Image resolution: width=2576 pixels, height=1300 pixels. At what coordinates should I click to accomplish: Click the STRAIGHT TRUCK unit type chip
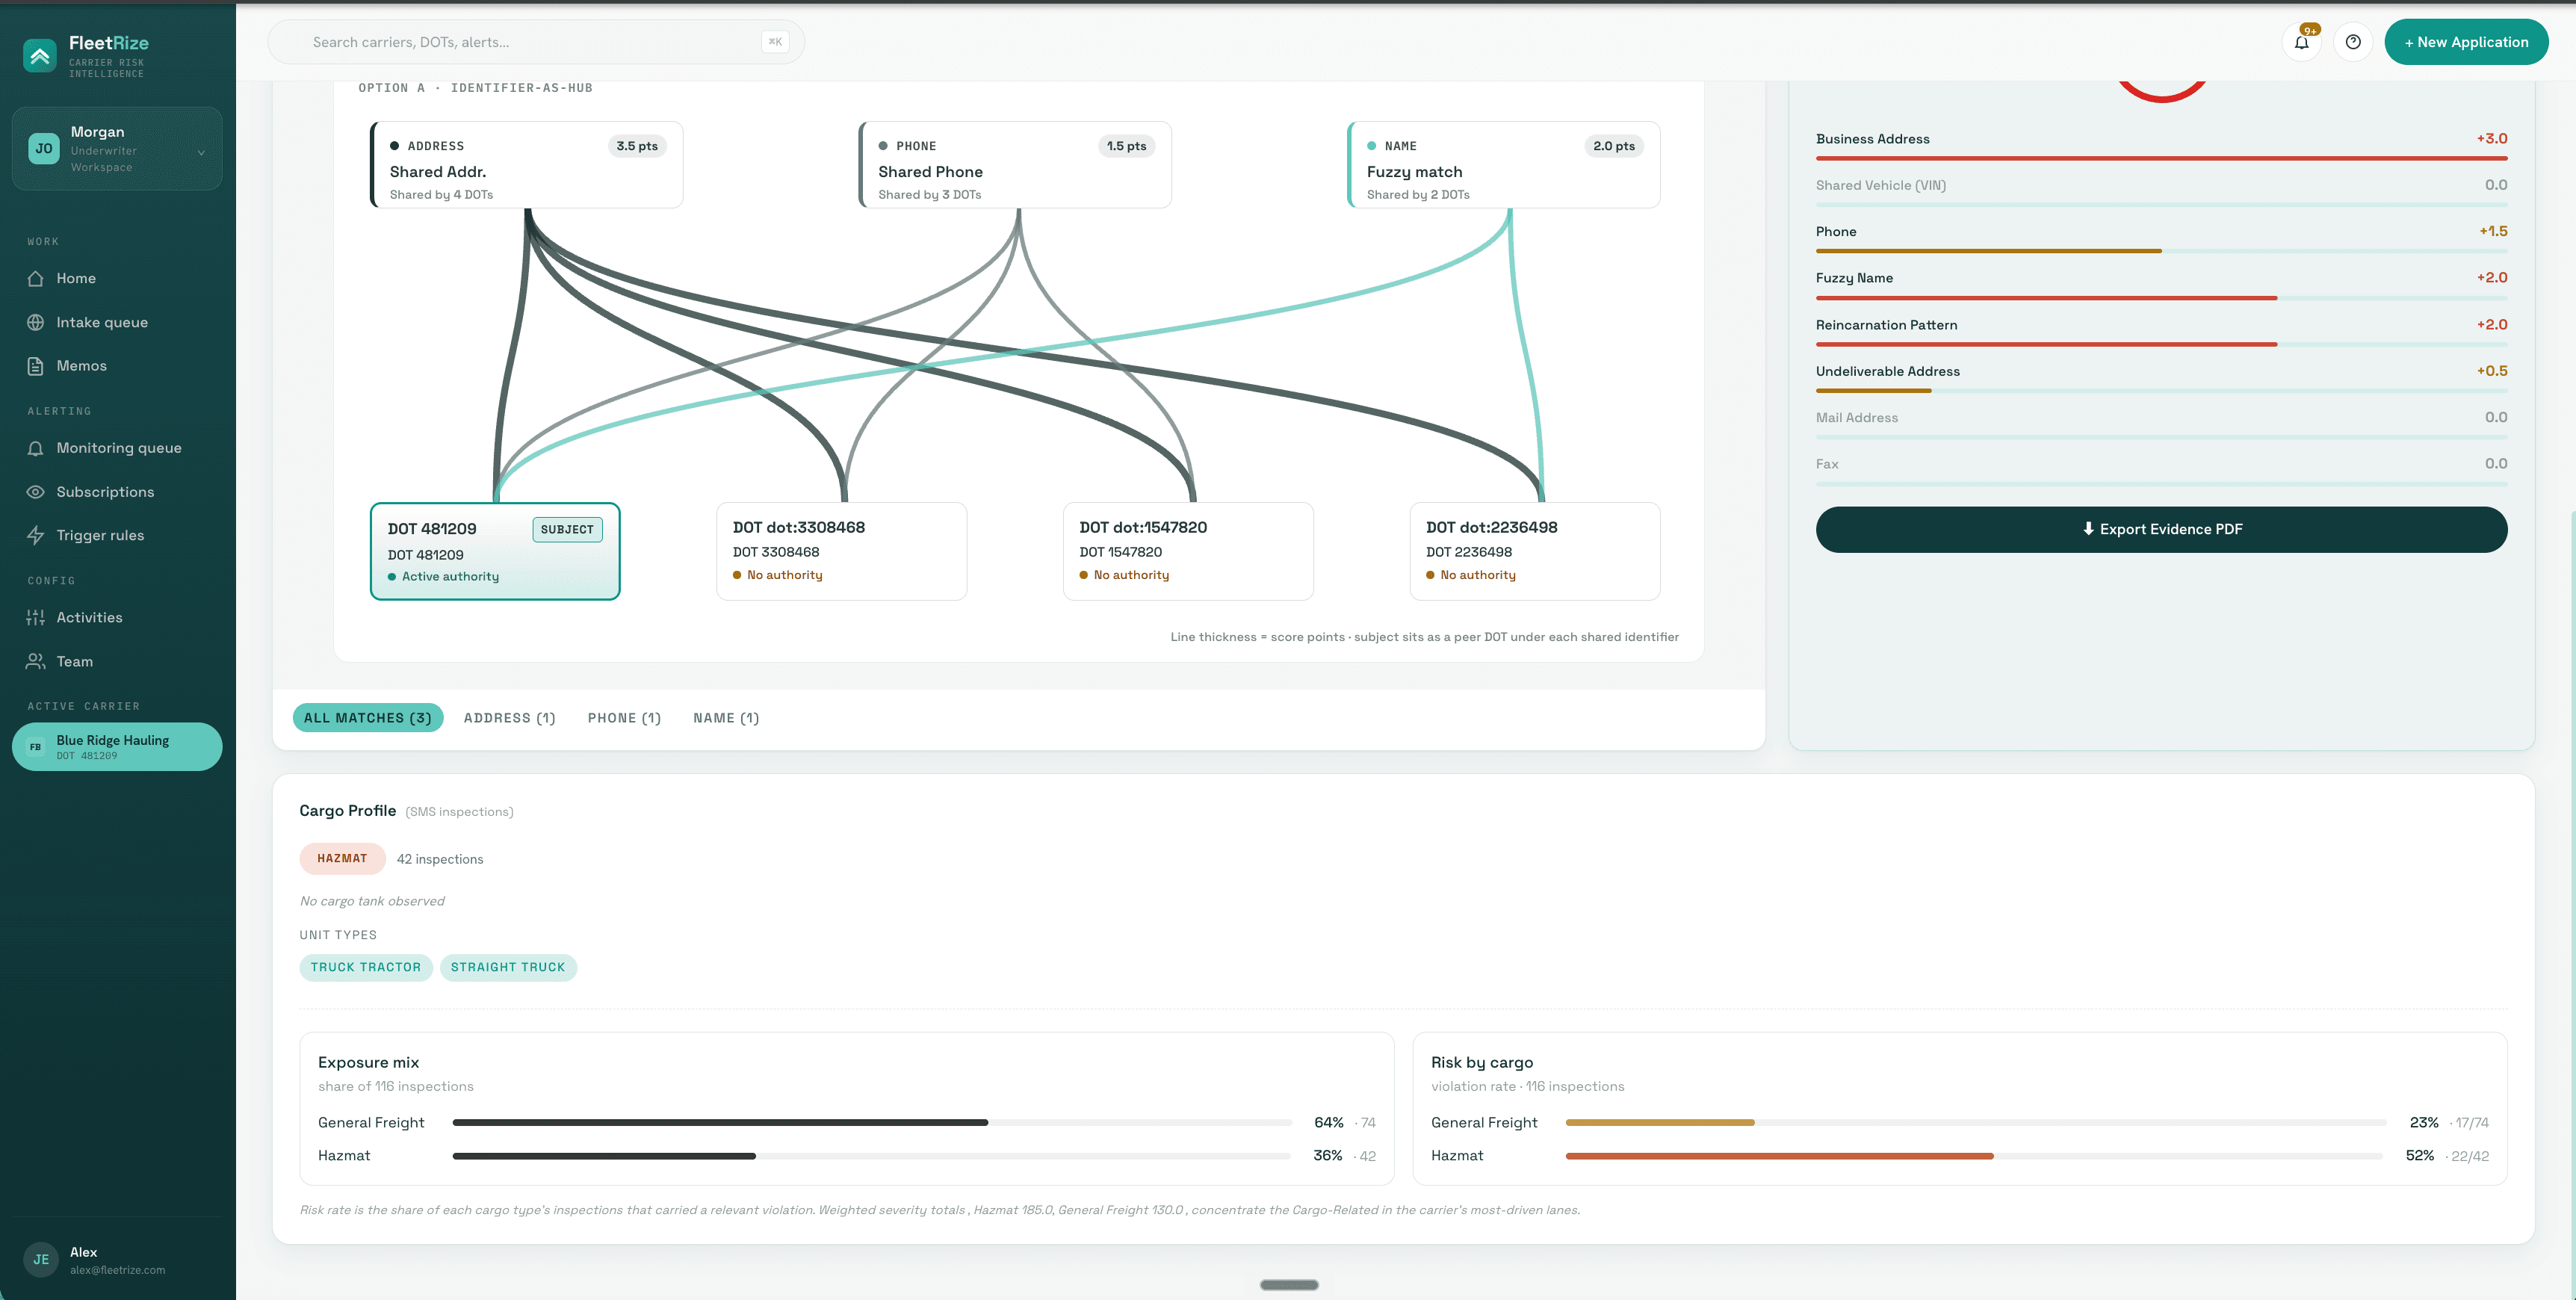(508, 967)
